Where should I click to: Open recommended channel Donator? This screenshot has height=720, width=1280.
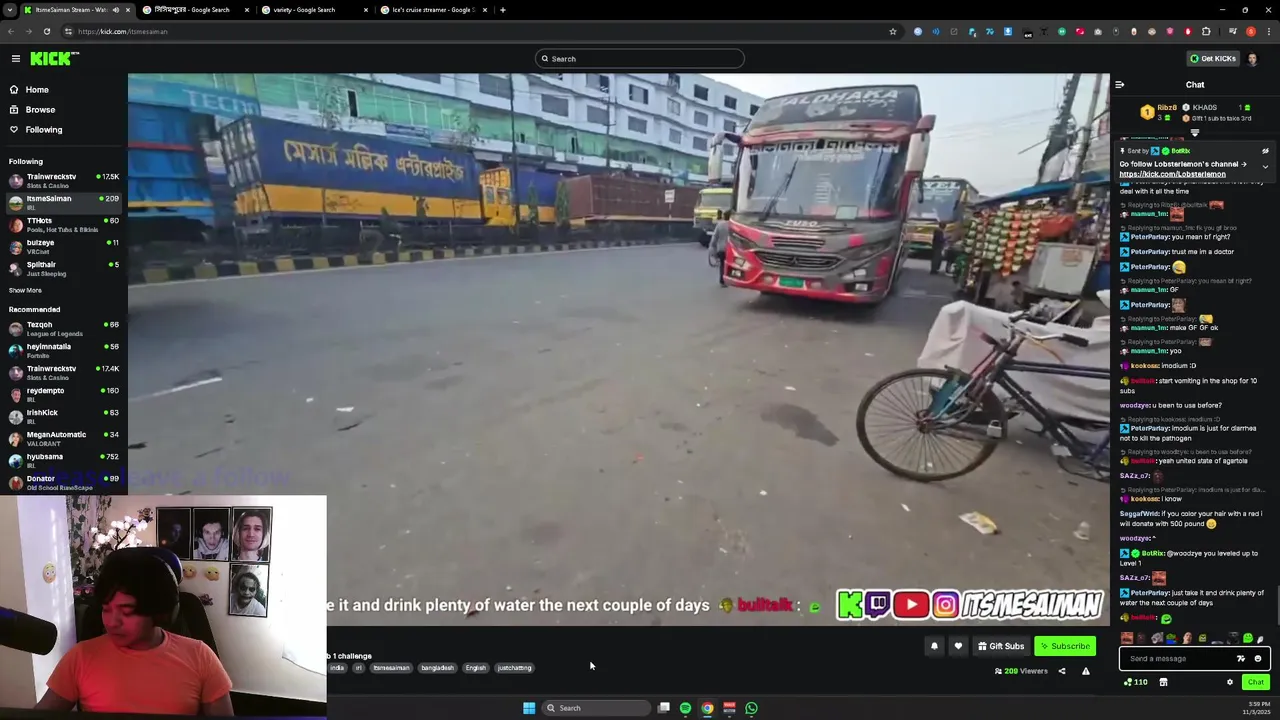coord(64,483)
